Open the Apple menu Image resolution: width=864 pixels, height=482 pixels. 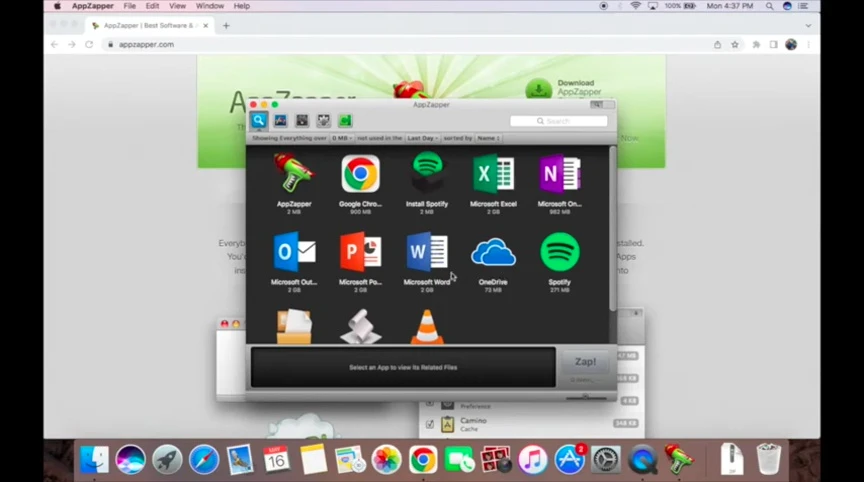pos(57,6)
